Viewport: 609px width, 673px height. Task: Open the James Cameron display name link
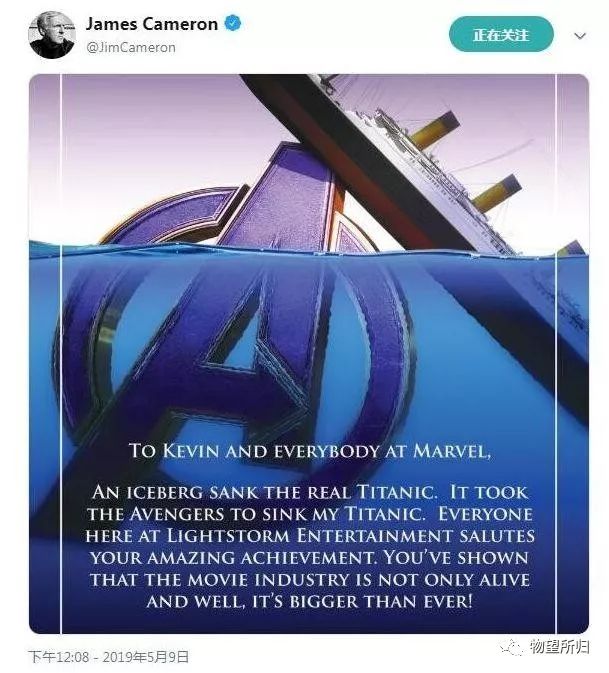coord(152,24)
